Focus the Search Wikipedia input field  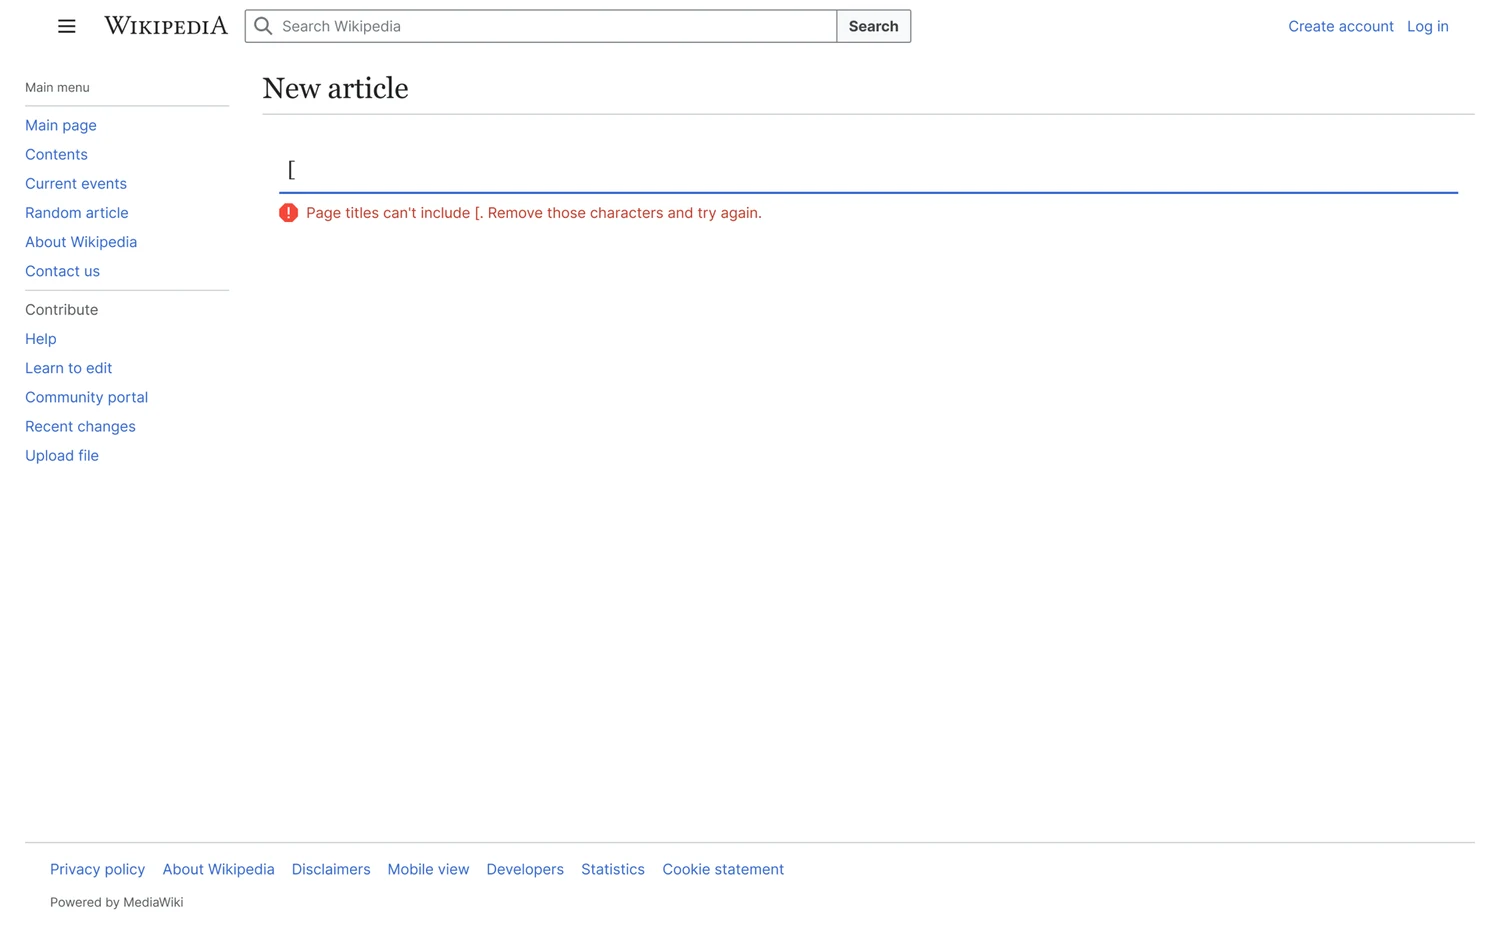pyautogui.click(x=541, y=26)
